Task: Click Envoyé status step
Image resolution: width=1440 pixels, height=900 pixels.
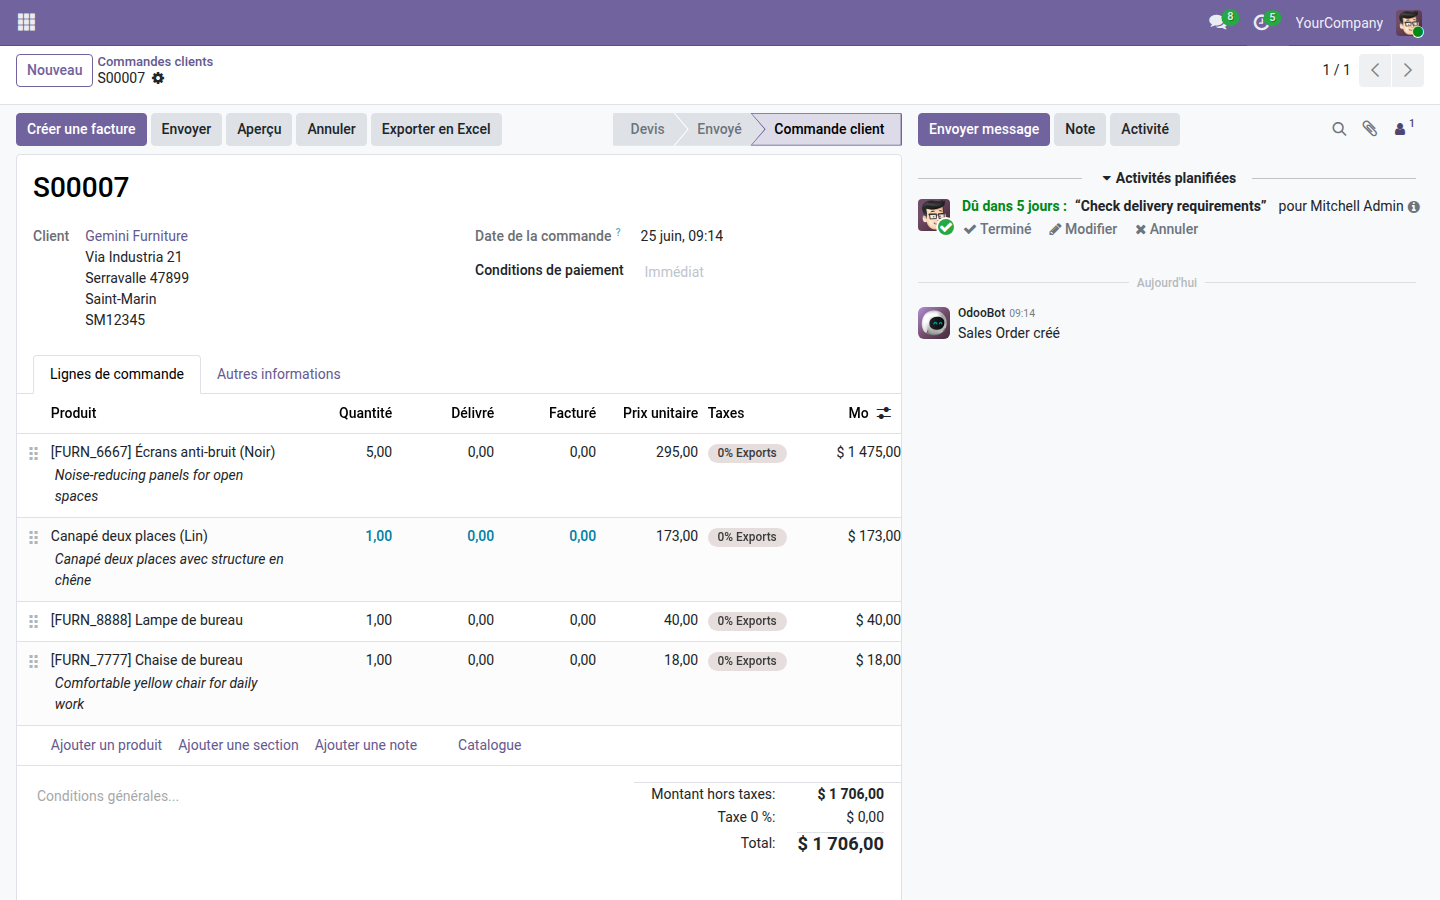Action: pos(719,129)
